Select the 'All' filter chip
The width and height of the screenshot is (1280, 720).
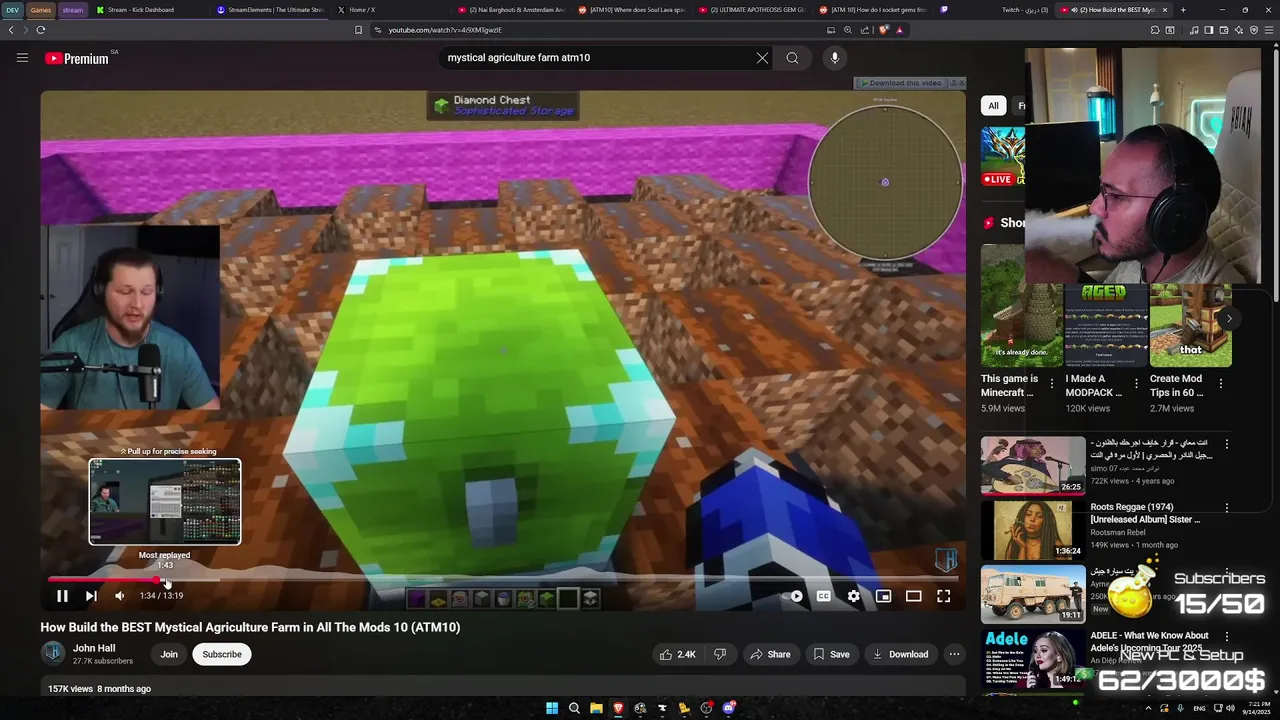(993, 105)
